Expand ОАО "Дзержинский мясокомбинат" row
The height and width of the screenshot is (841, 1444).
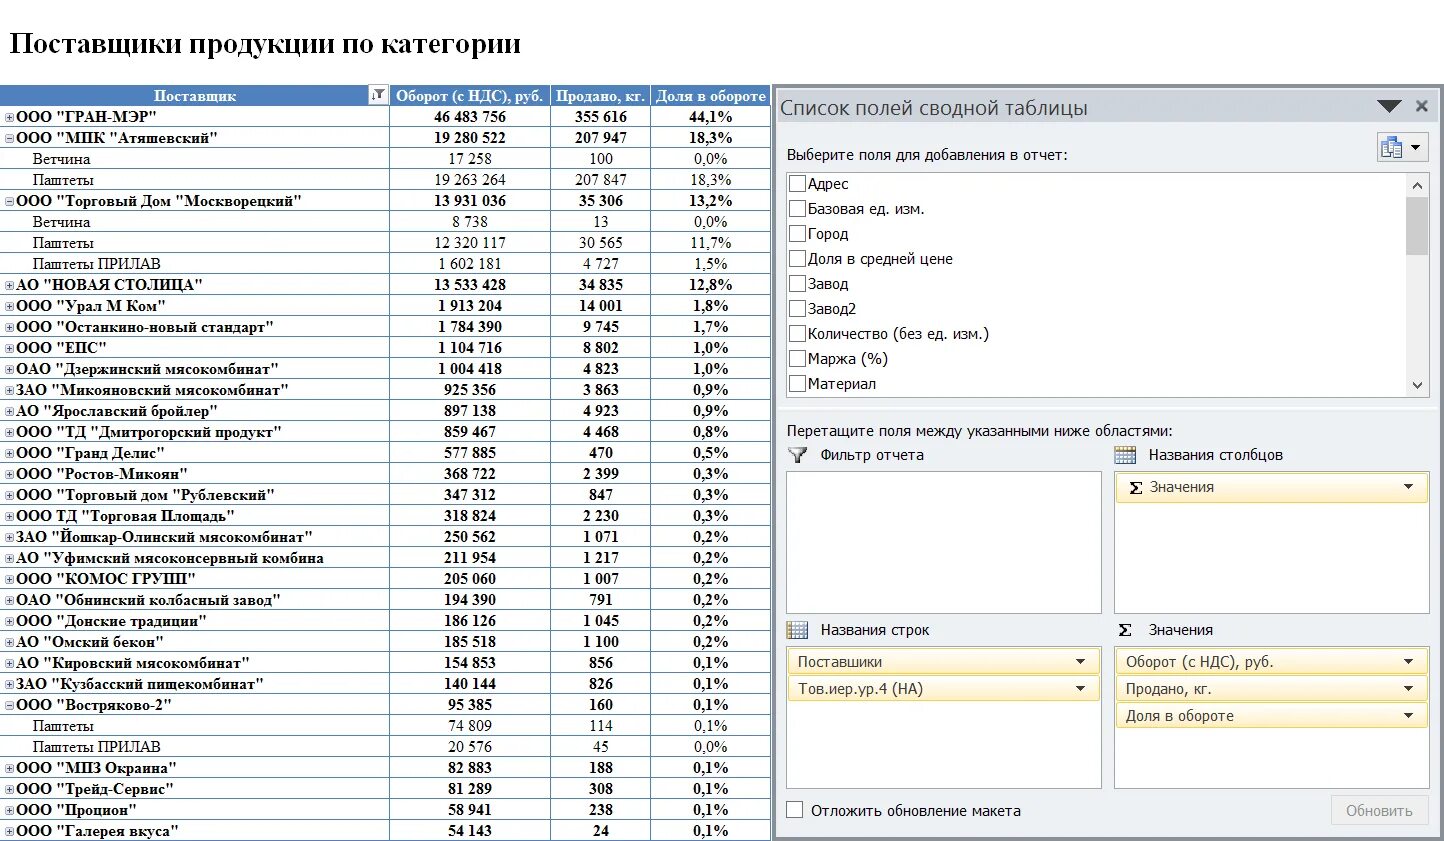click(x=9, y=369)
